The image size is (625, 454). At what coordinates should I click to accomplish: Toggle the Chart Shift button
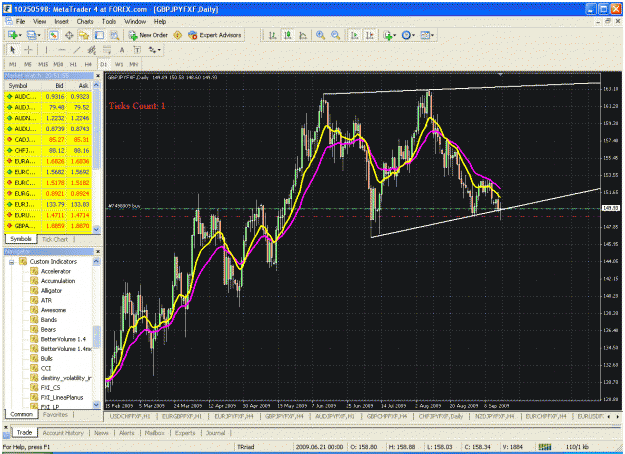369,35
